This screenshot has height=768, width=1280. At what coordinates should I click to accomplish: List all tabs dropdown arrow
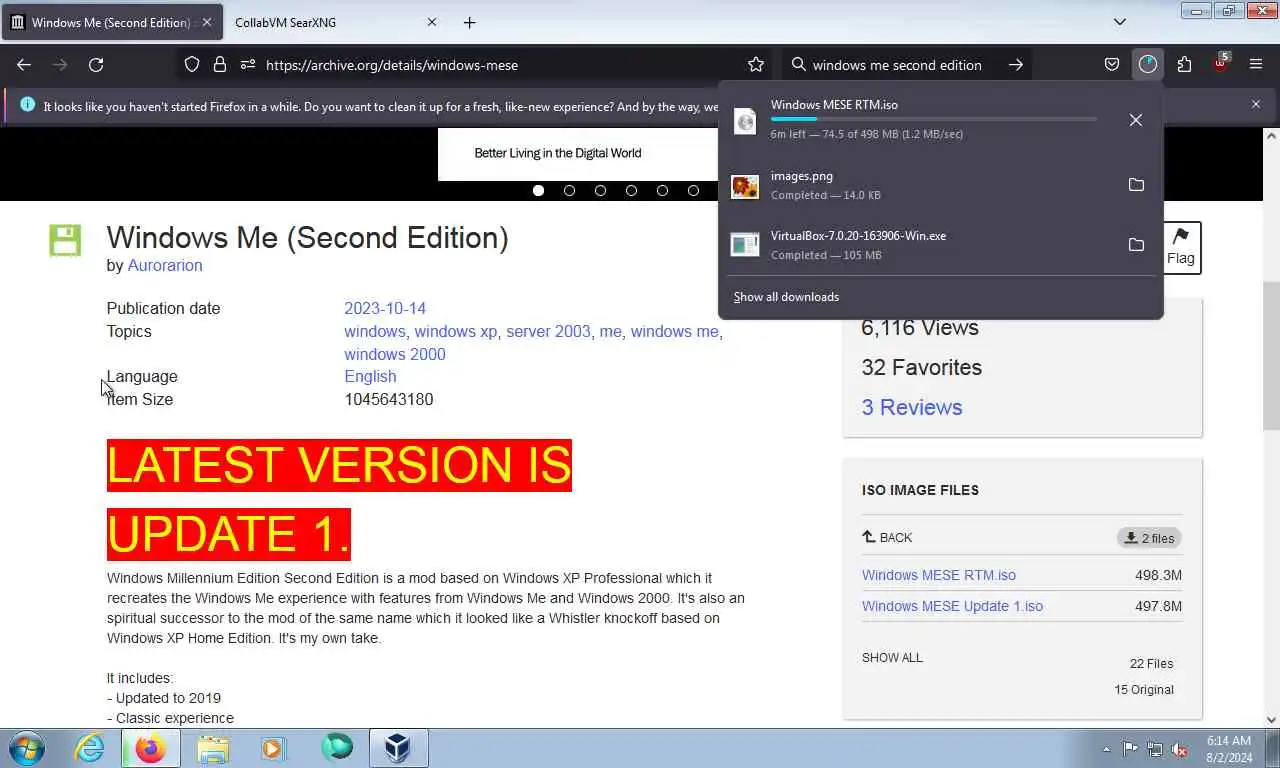pyautogui.click(x=1120, y=22)
